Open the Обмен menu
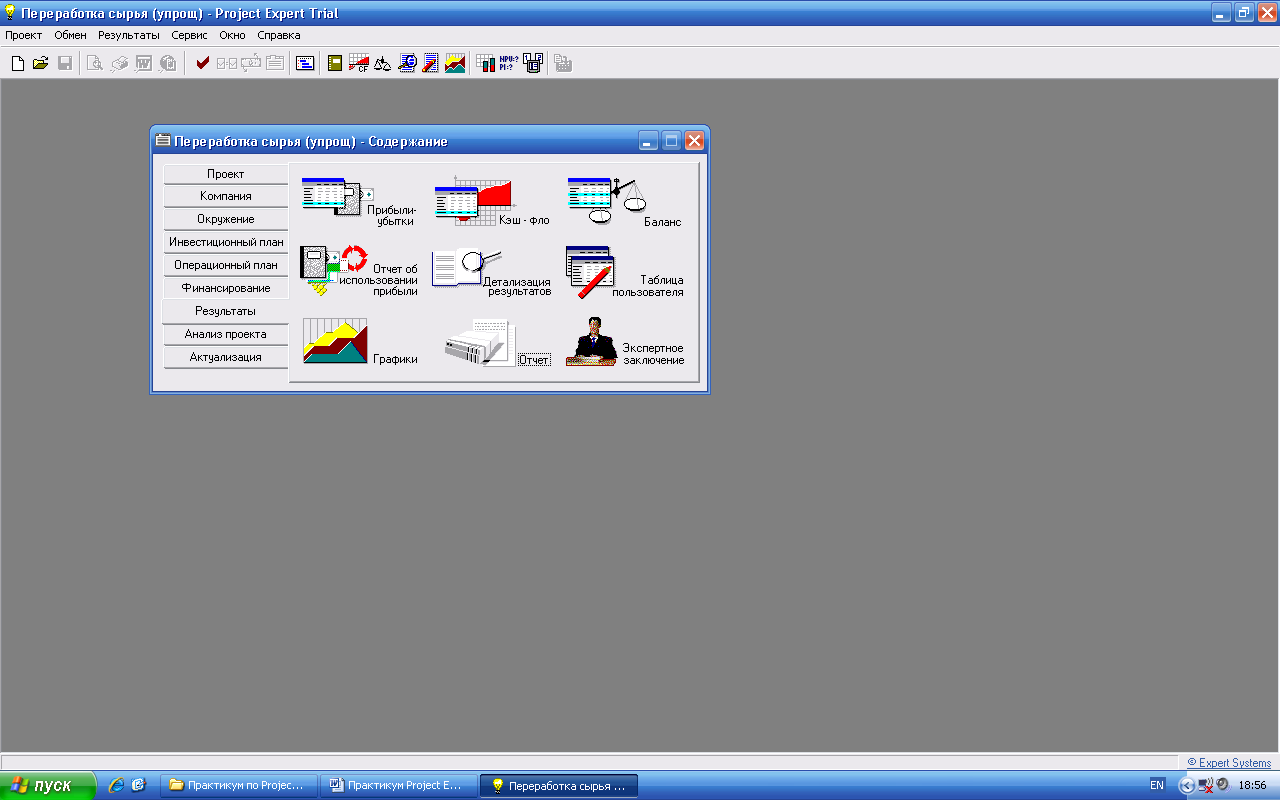Viewport: 1280px width, 800px height. (70, 35)
